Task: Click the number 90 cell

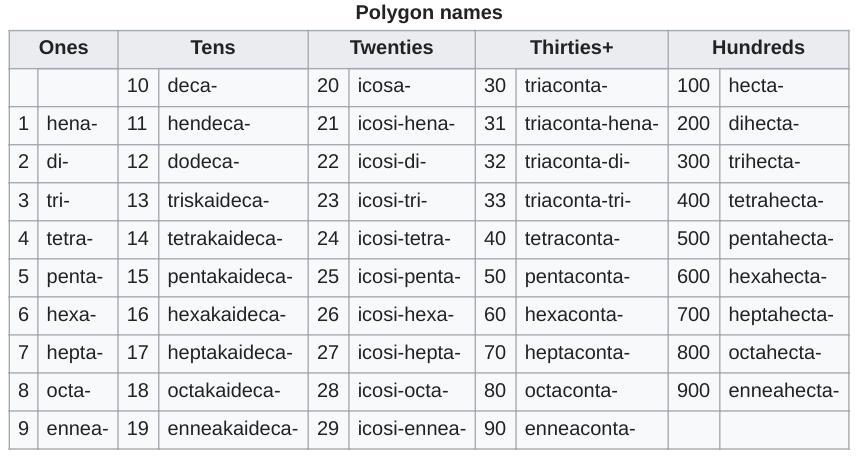Action: point(495,430)
